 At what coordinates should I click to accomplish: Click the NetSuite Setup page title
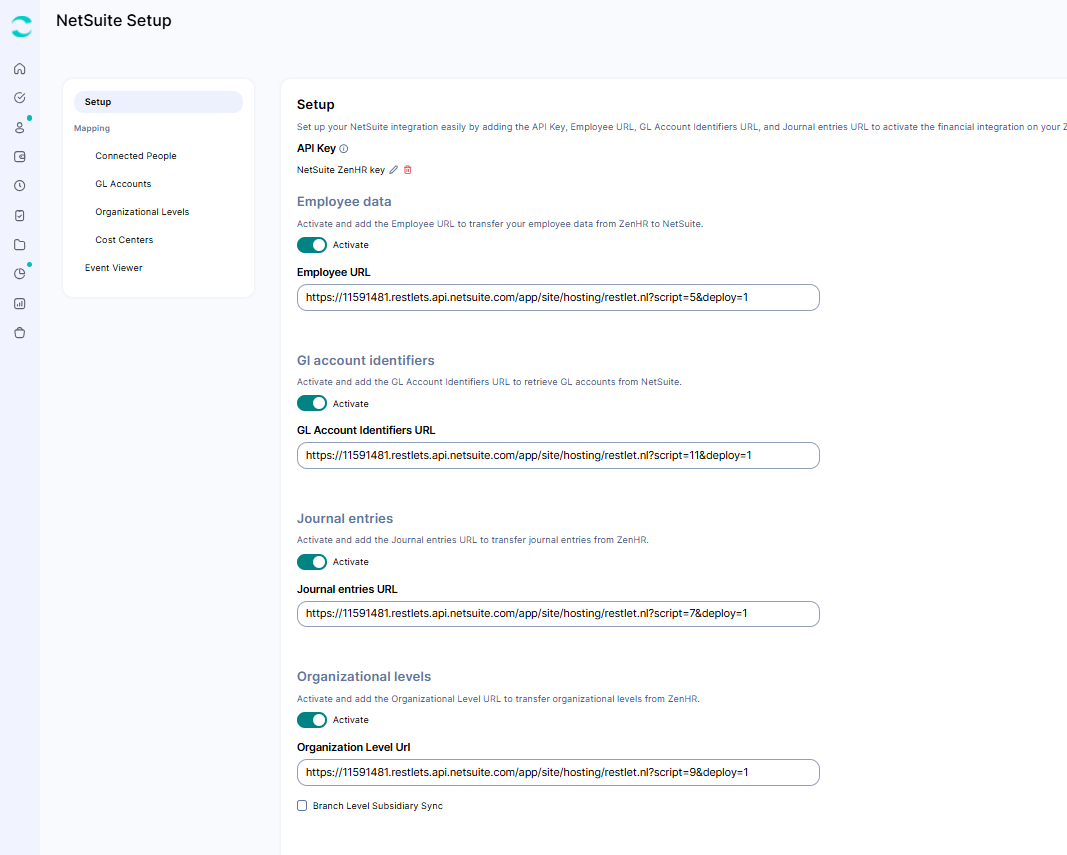114,20
